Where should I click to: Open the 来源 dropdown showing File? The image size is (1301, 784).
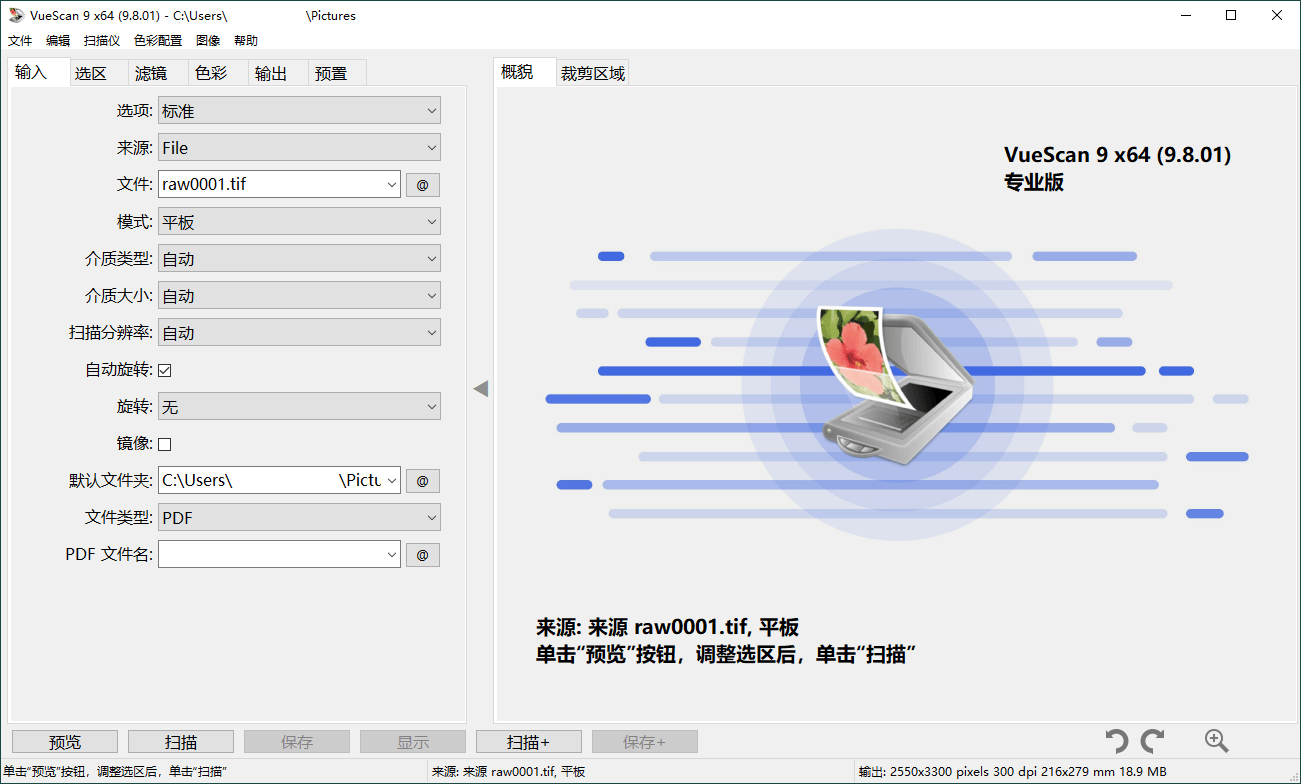tap(299, 147)
